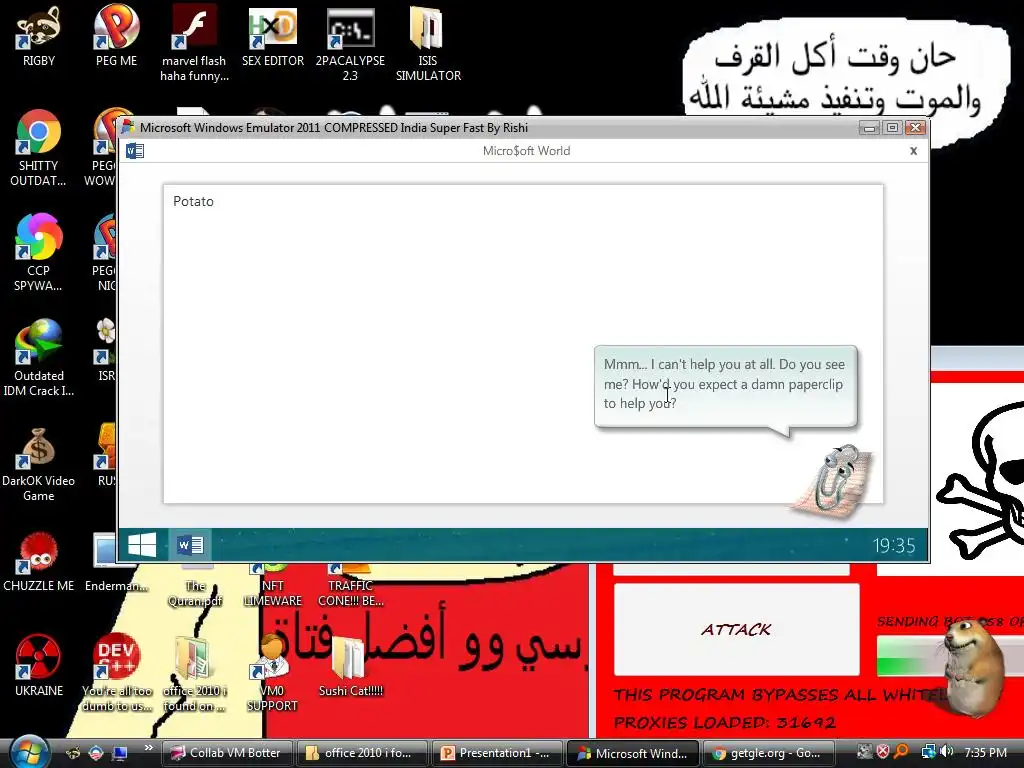Open the VM0 SUPPORT shortcut

click(x=272, y=673)
